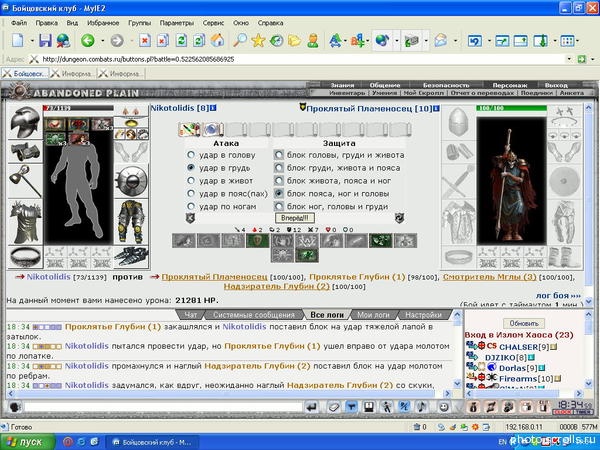
Task: Open the Избранное menu
Action: (x=103, y=23)
